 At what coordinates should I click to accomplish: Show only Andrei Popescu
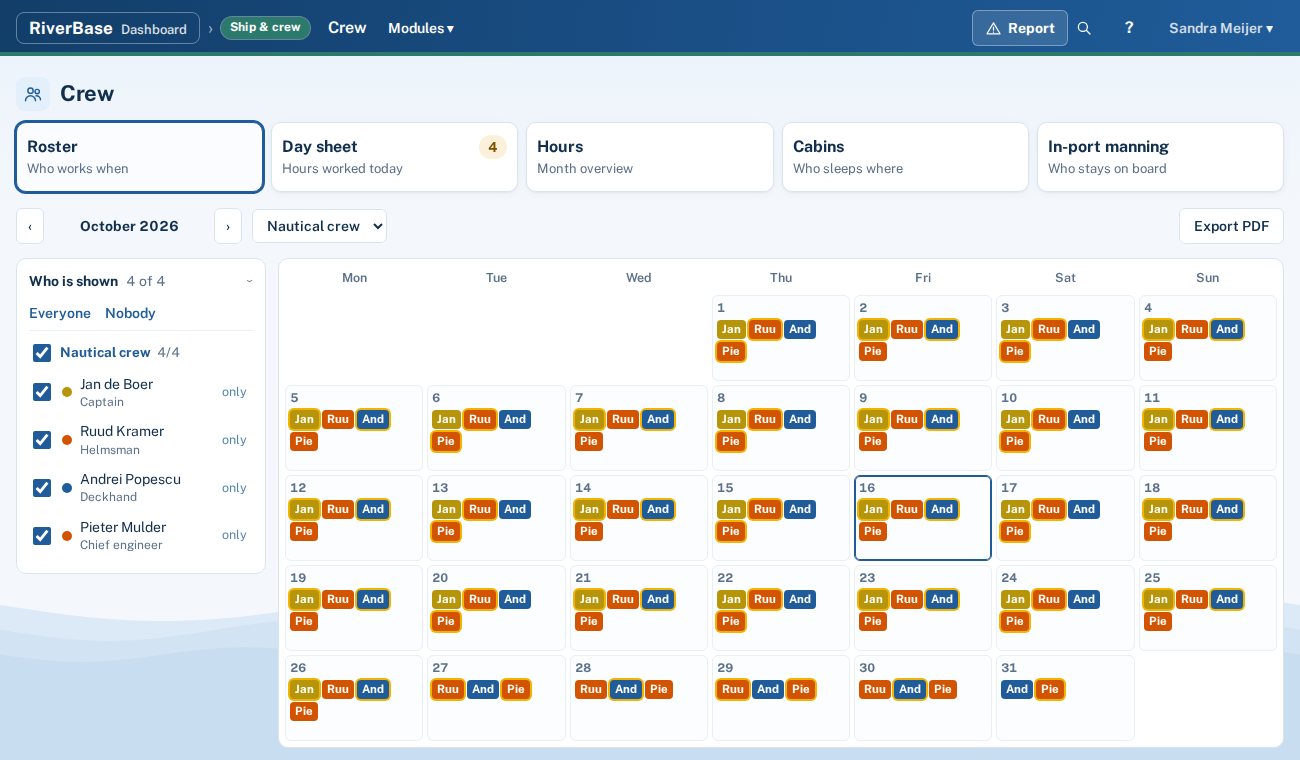[234, 488]
